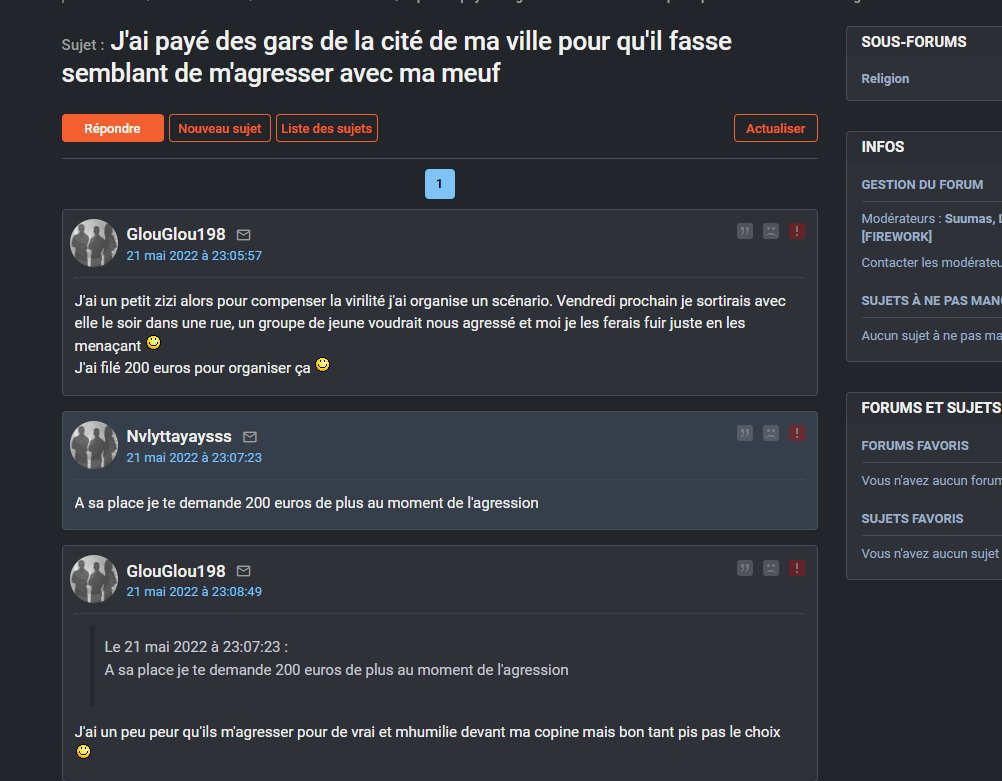Go to Liste des sujets
This screenshot has height=781, width=1002.
pyautogui.click(x=327, y=128)
